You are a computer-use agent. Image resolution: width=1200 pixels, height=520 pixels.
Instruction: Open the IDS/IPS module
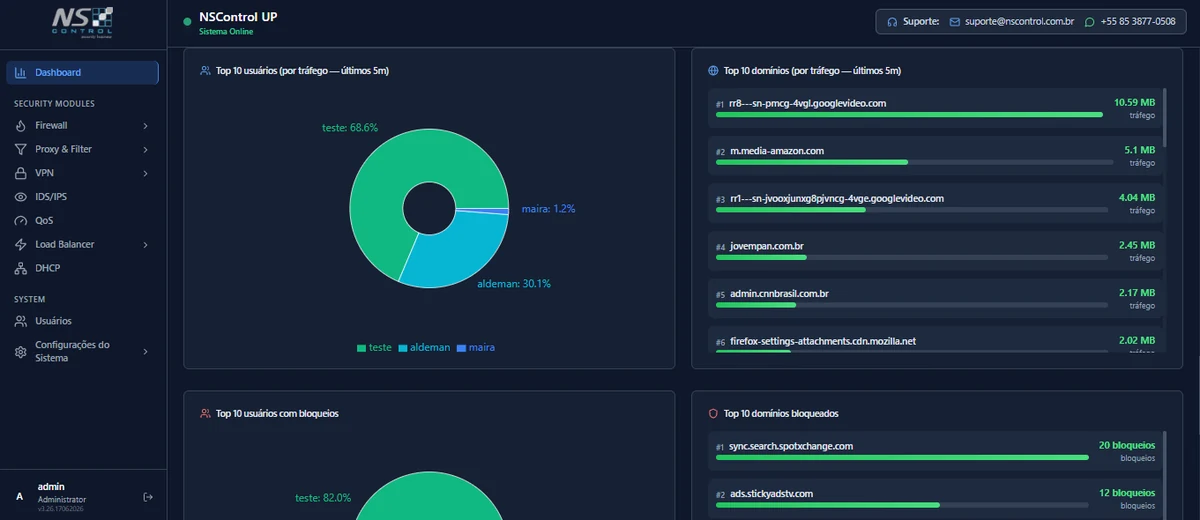(83, 197)
